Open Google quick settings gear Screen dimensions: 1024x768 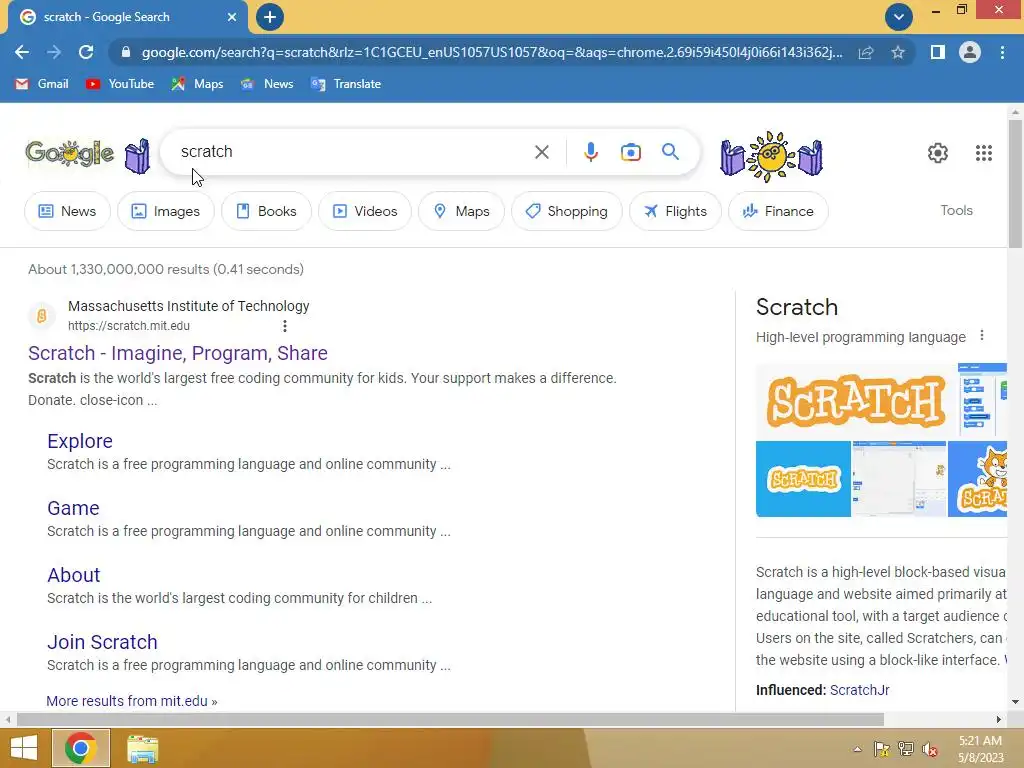point(938,153)
